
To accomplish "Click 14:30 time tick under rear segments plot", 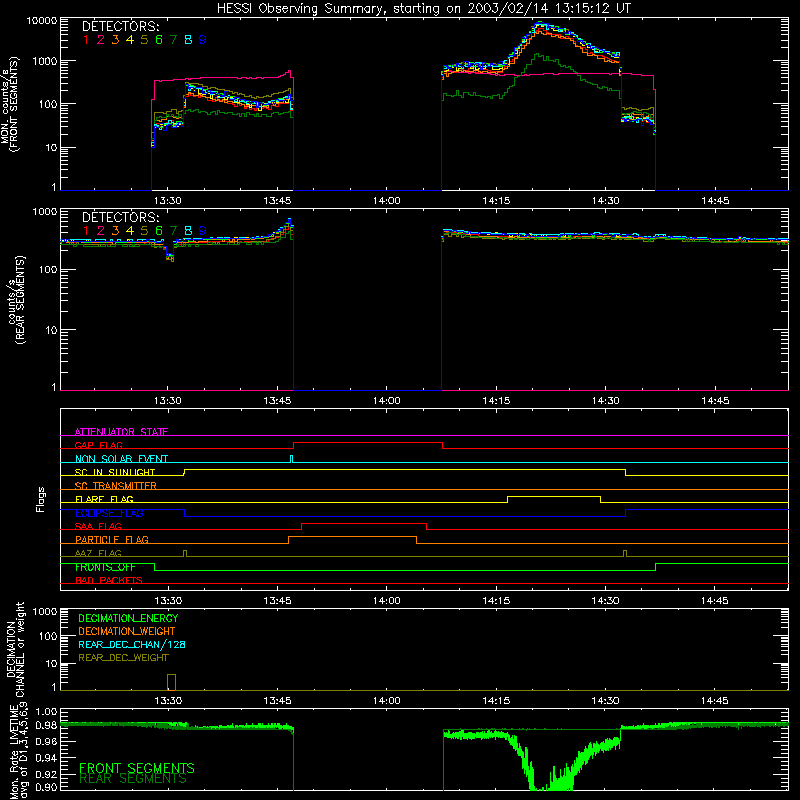I will pyautogui.click(x=606, y=401).
